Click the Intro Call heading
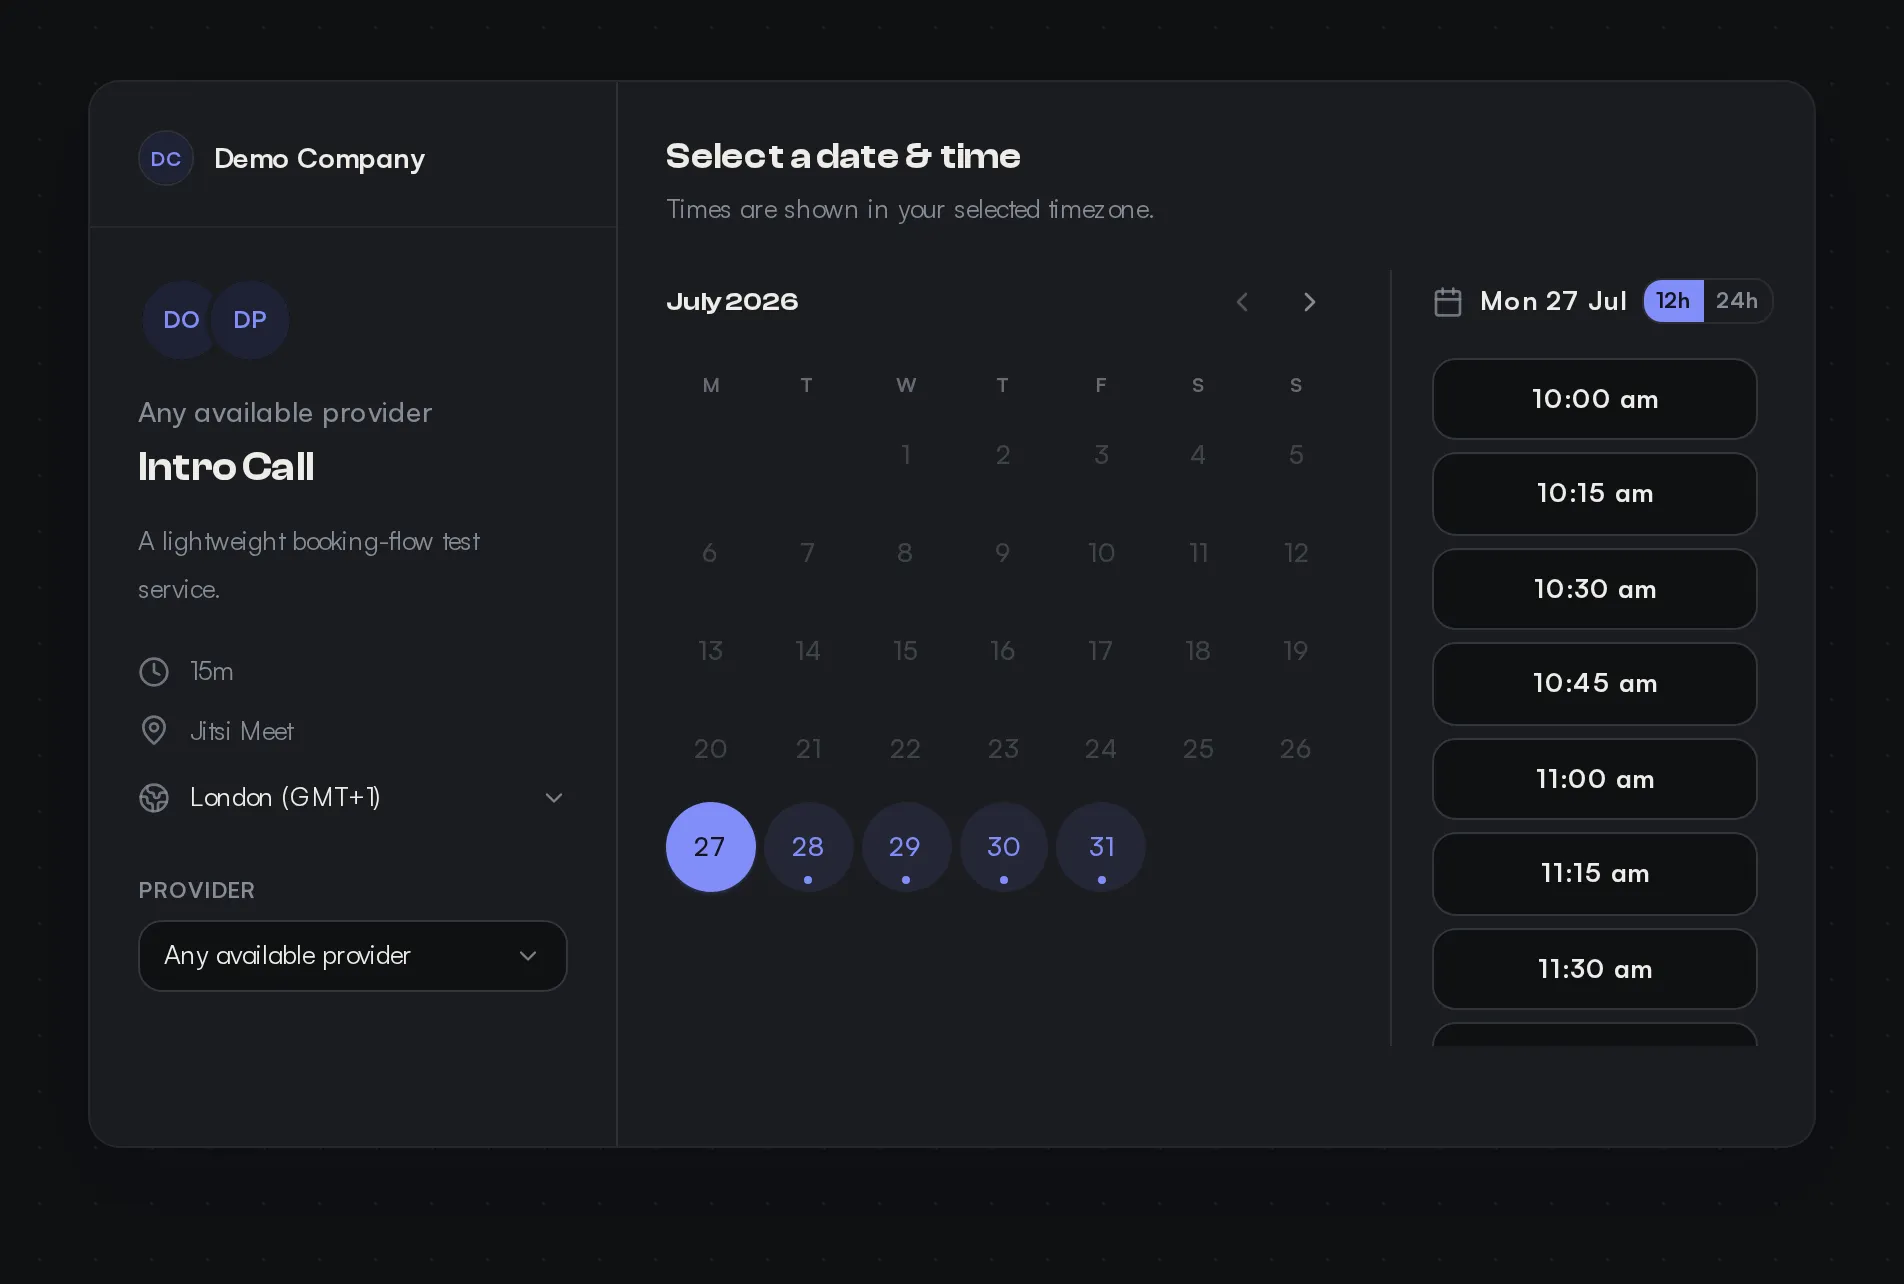 point(226,467)
